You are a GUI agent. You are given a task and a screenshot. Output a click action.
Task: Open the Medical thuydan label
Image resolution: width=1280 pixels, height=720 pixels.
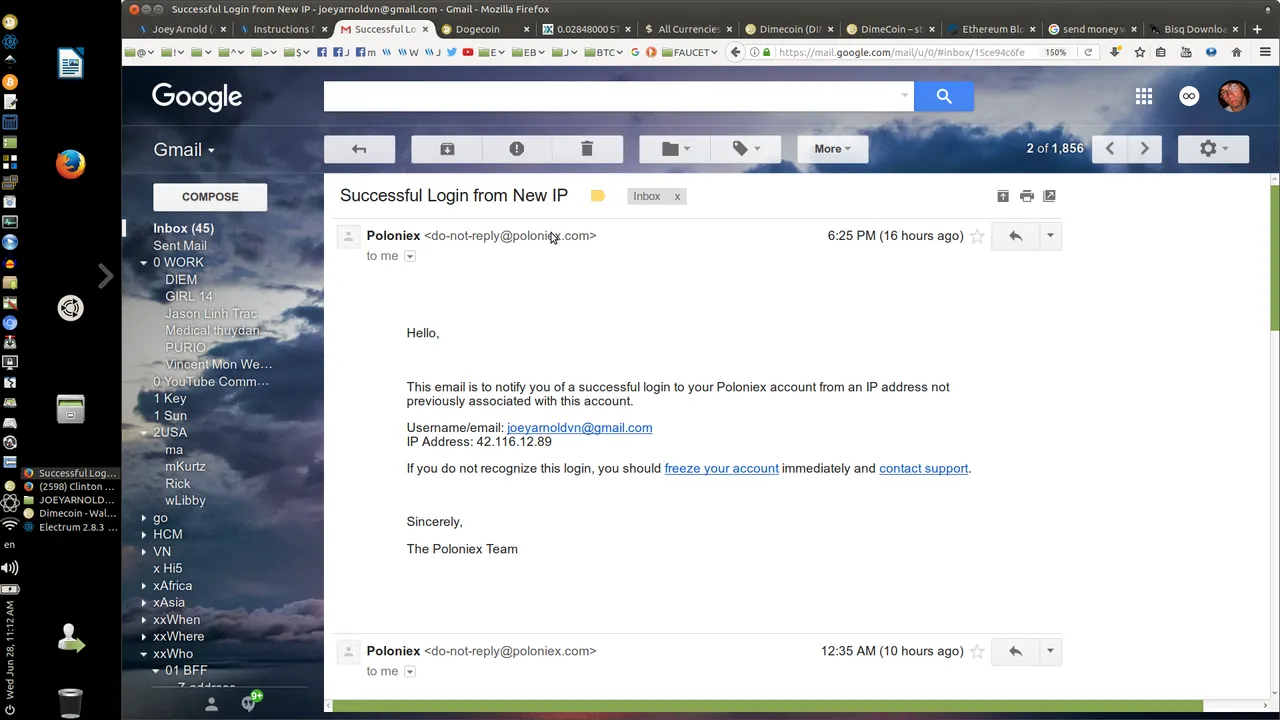212,330
